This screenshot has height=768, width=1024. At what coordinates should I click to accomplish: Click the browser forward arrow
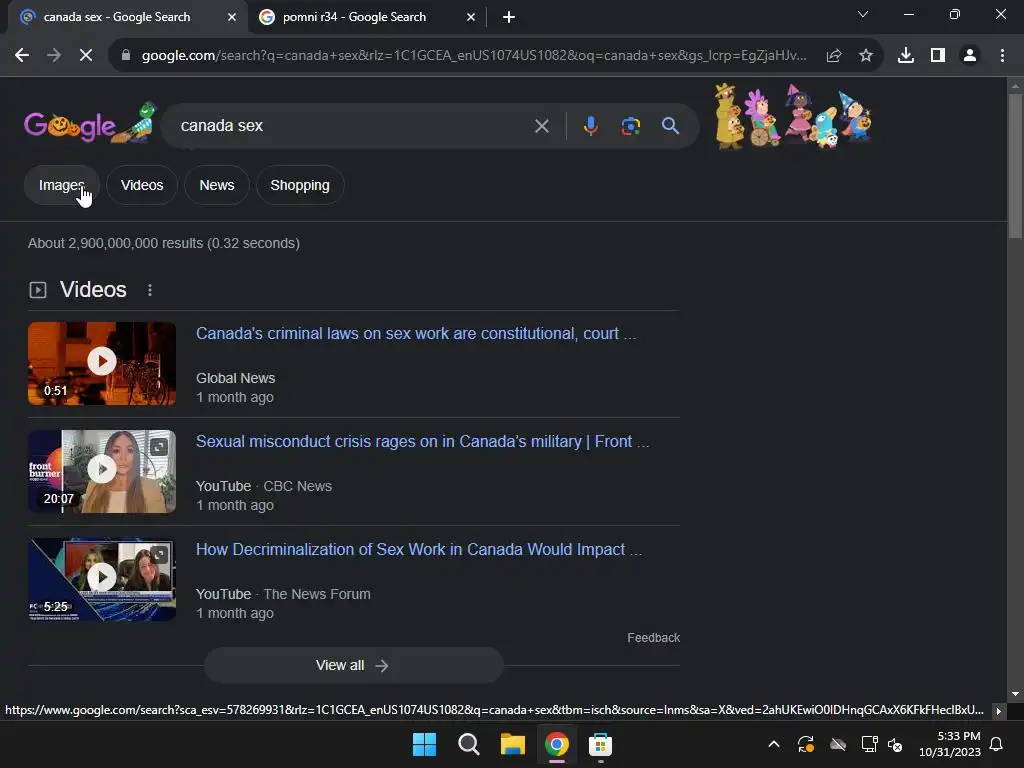click(54, 56)
